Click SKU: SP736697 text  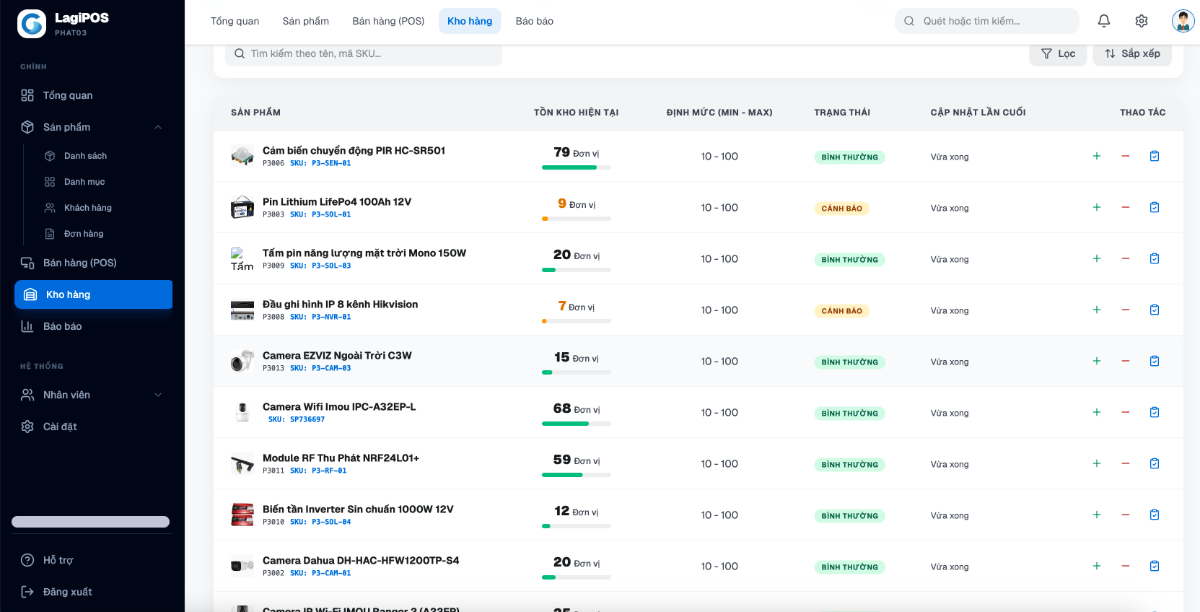click(296, 420)
